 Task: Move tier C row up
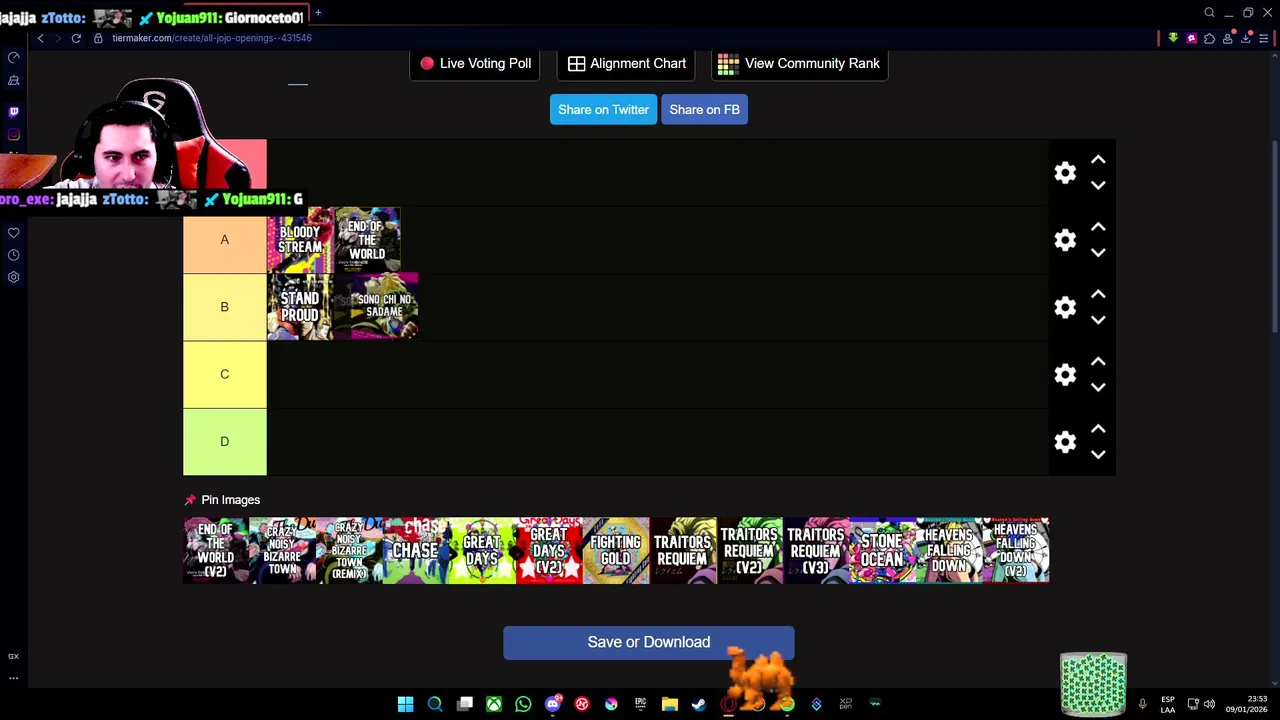(1098, 361)
